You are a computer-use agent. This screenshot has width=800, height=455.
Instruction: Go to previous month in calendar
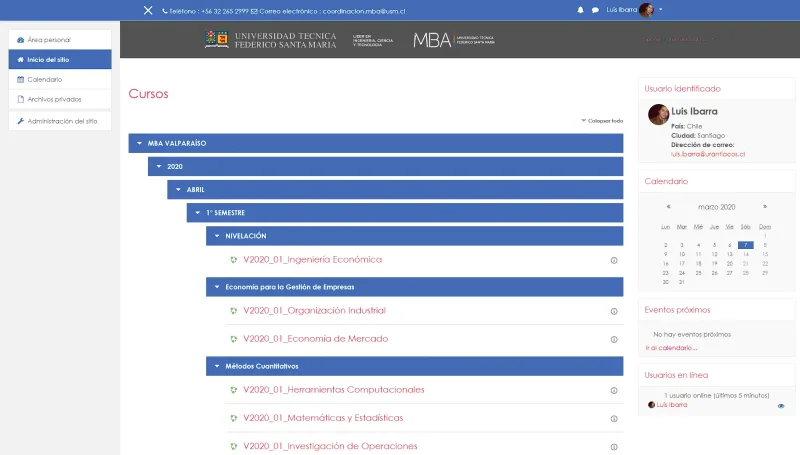668,207
